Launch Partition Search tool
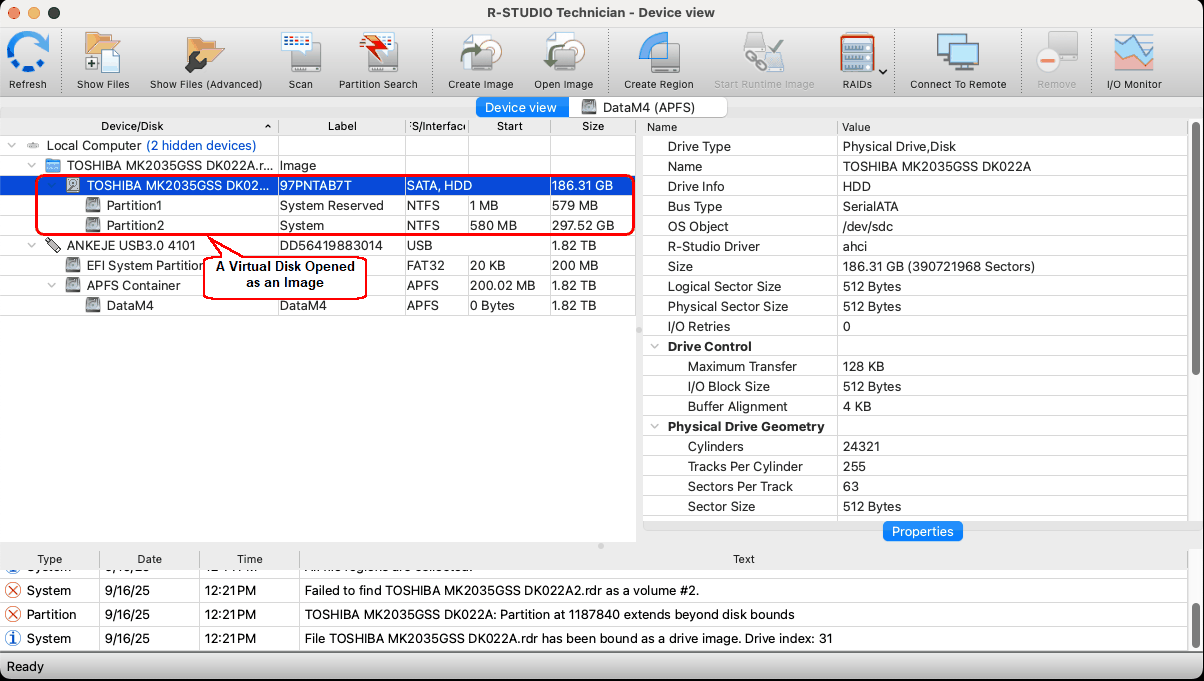Viewport: 1204px width, 681px height. (378, 56)
